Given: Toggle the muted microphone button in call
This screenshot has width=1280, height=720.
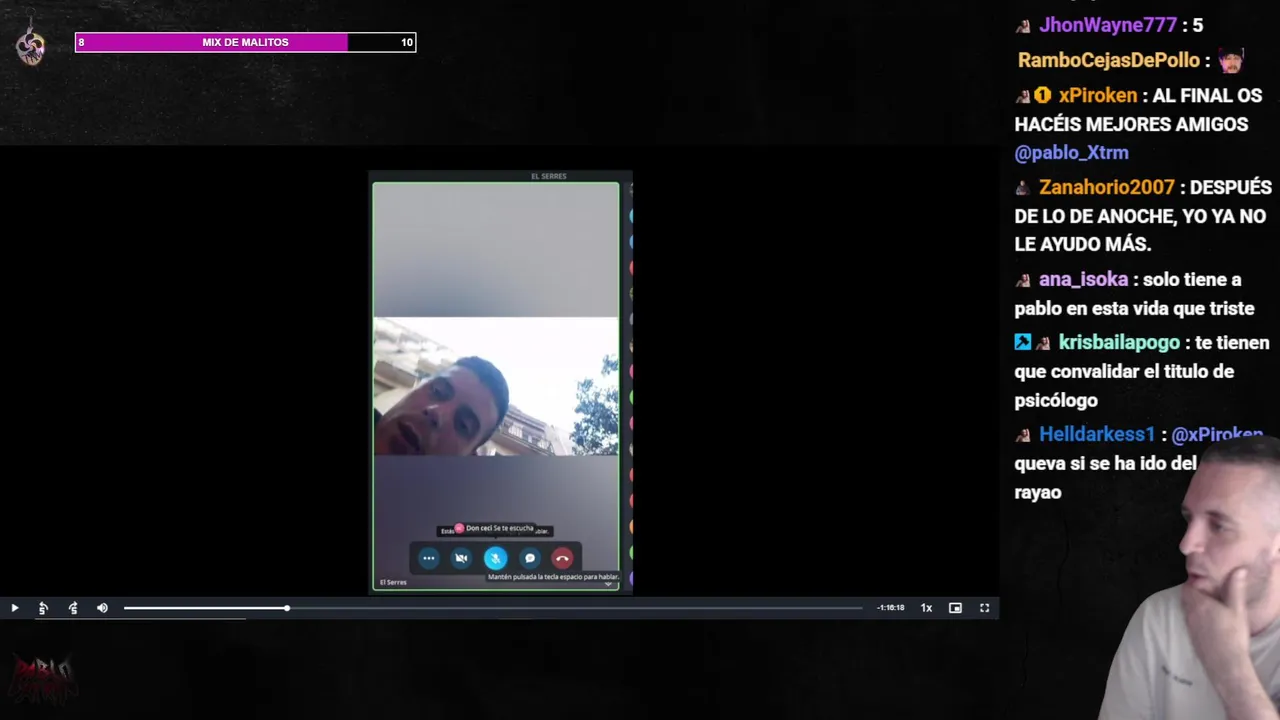Looking at the screenshot, I should [495, 558].
